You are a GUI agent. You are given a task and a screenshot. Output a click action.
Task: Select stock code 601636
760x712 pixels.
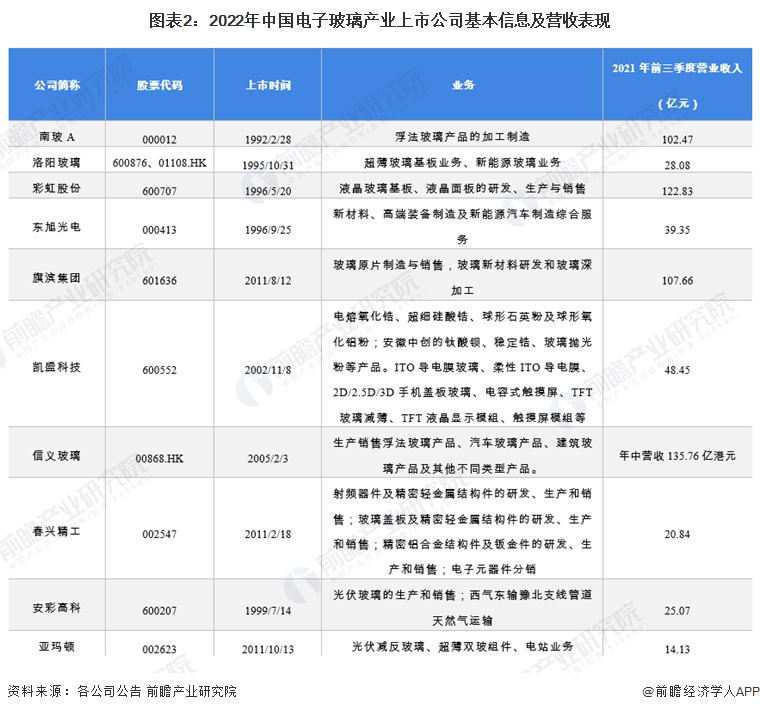(159, 281)
